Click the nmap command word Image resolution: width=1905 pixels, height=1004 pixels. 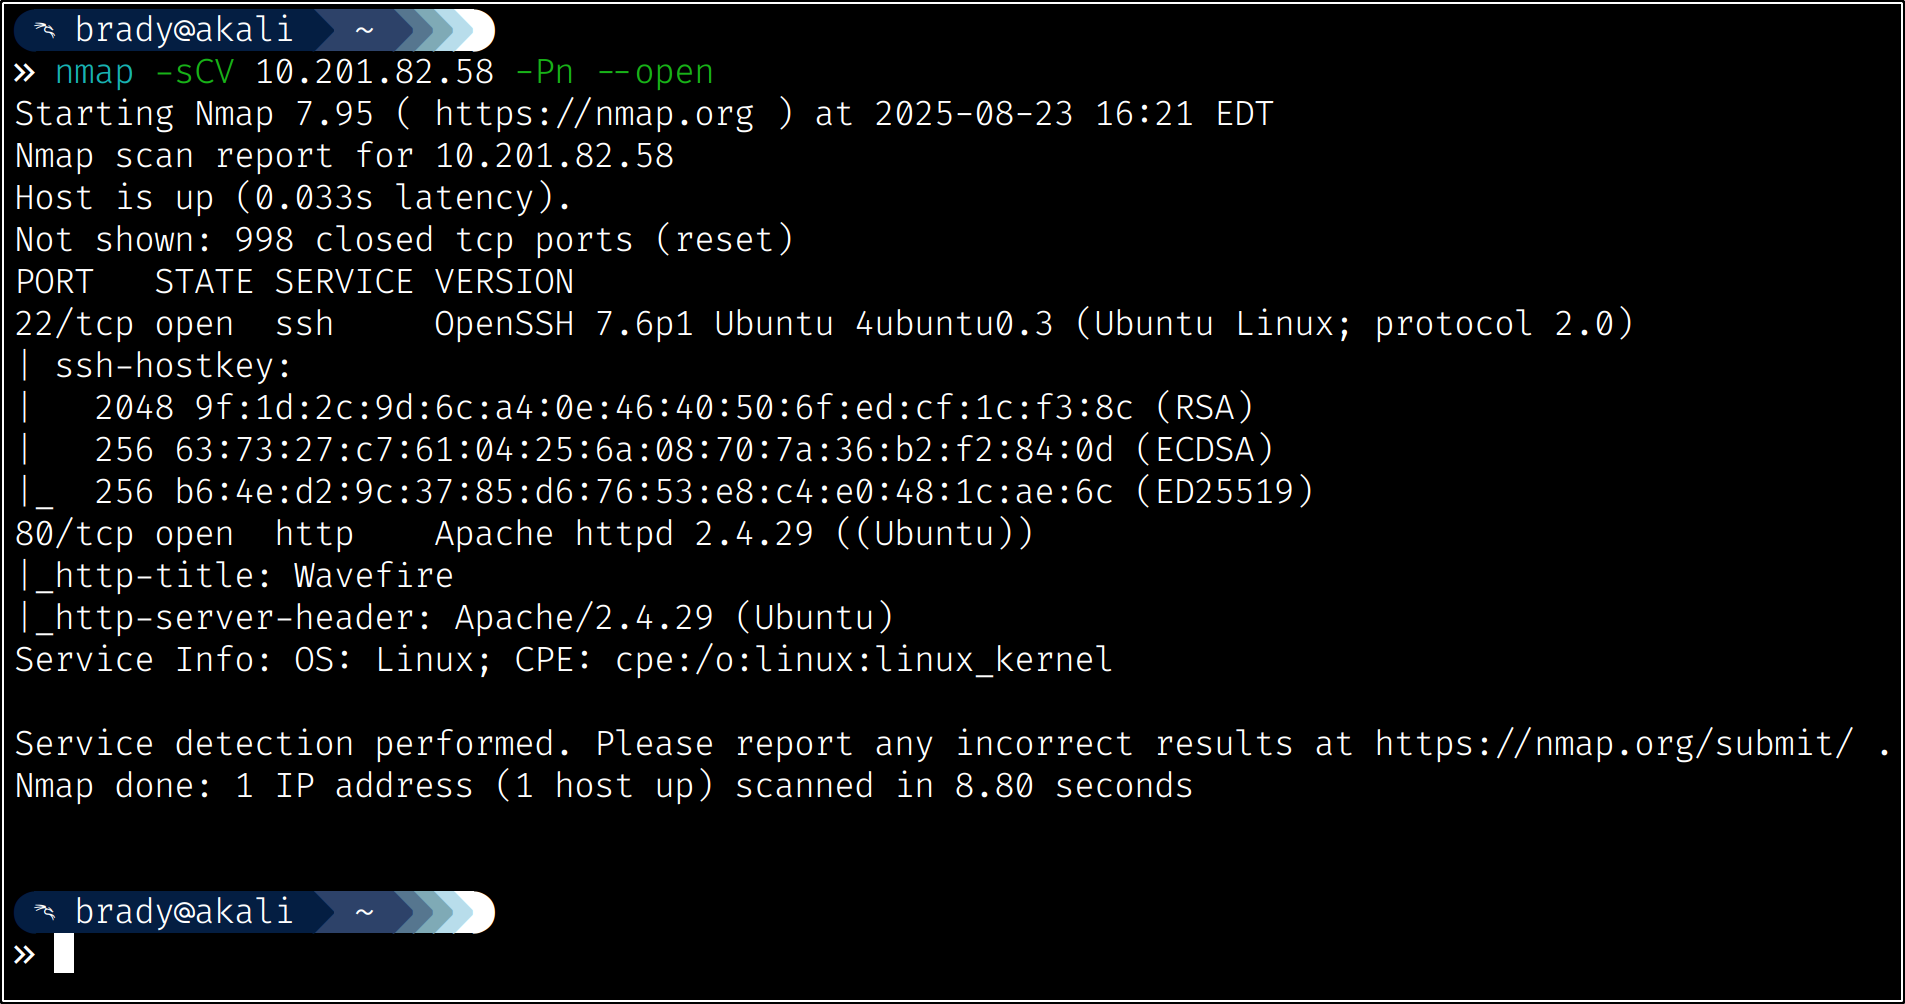click(x=94, y=72)
